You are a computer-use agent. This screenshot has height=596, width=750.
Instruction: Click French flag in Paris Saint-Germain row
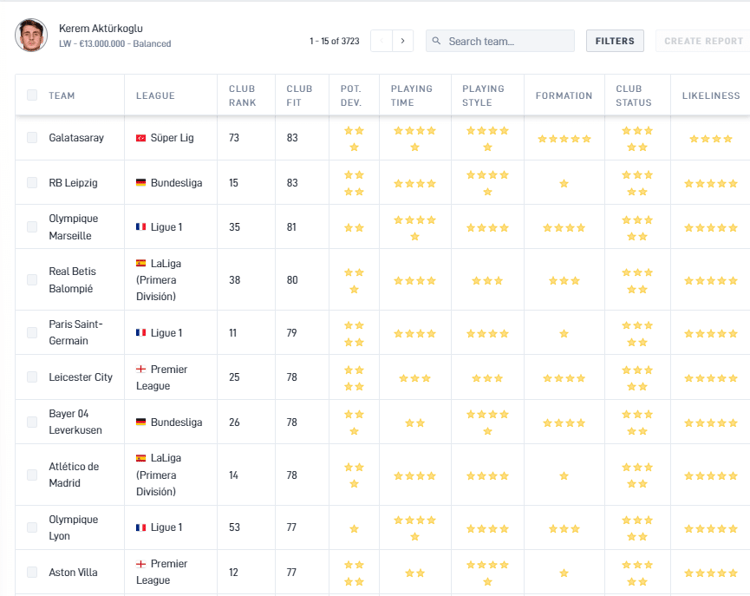click(x=141, y=332)
